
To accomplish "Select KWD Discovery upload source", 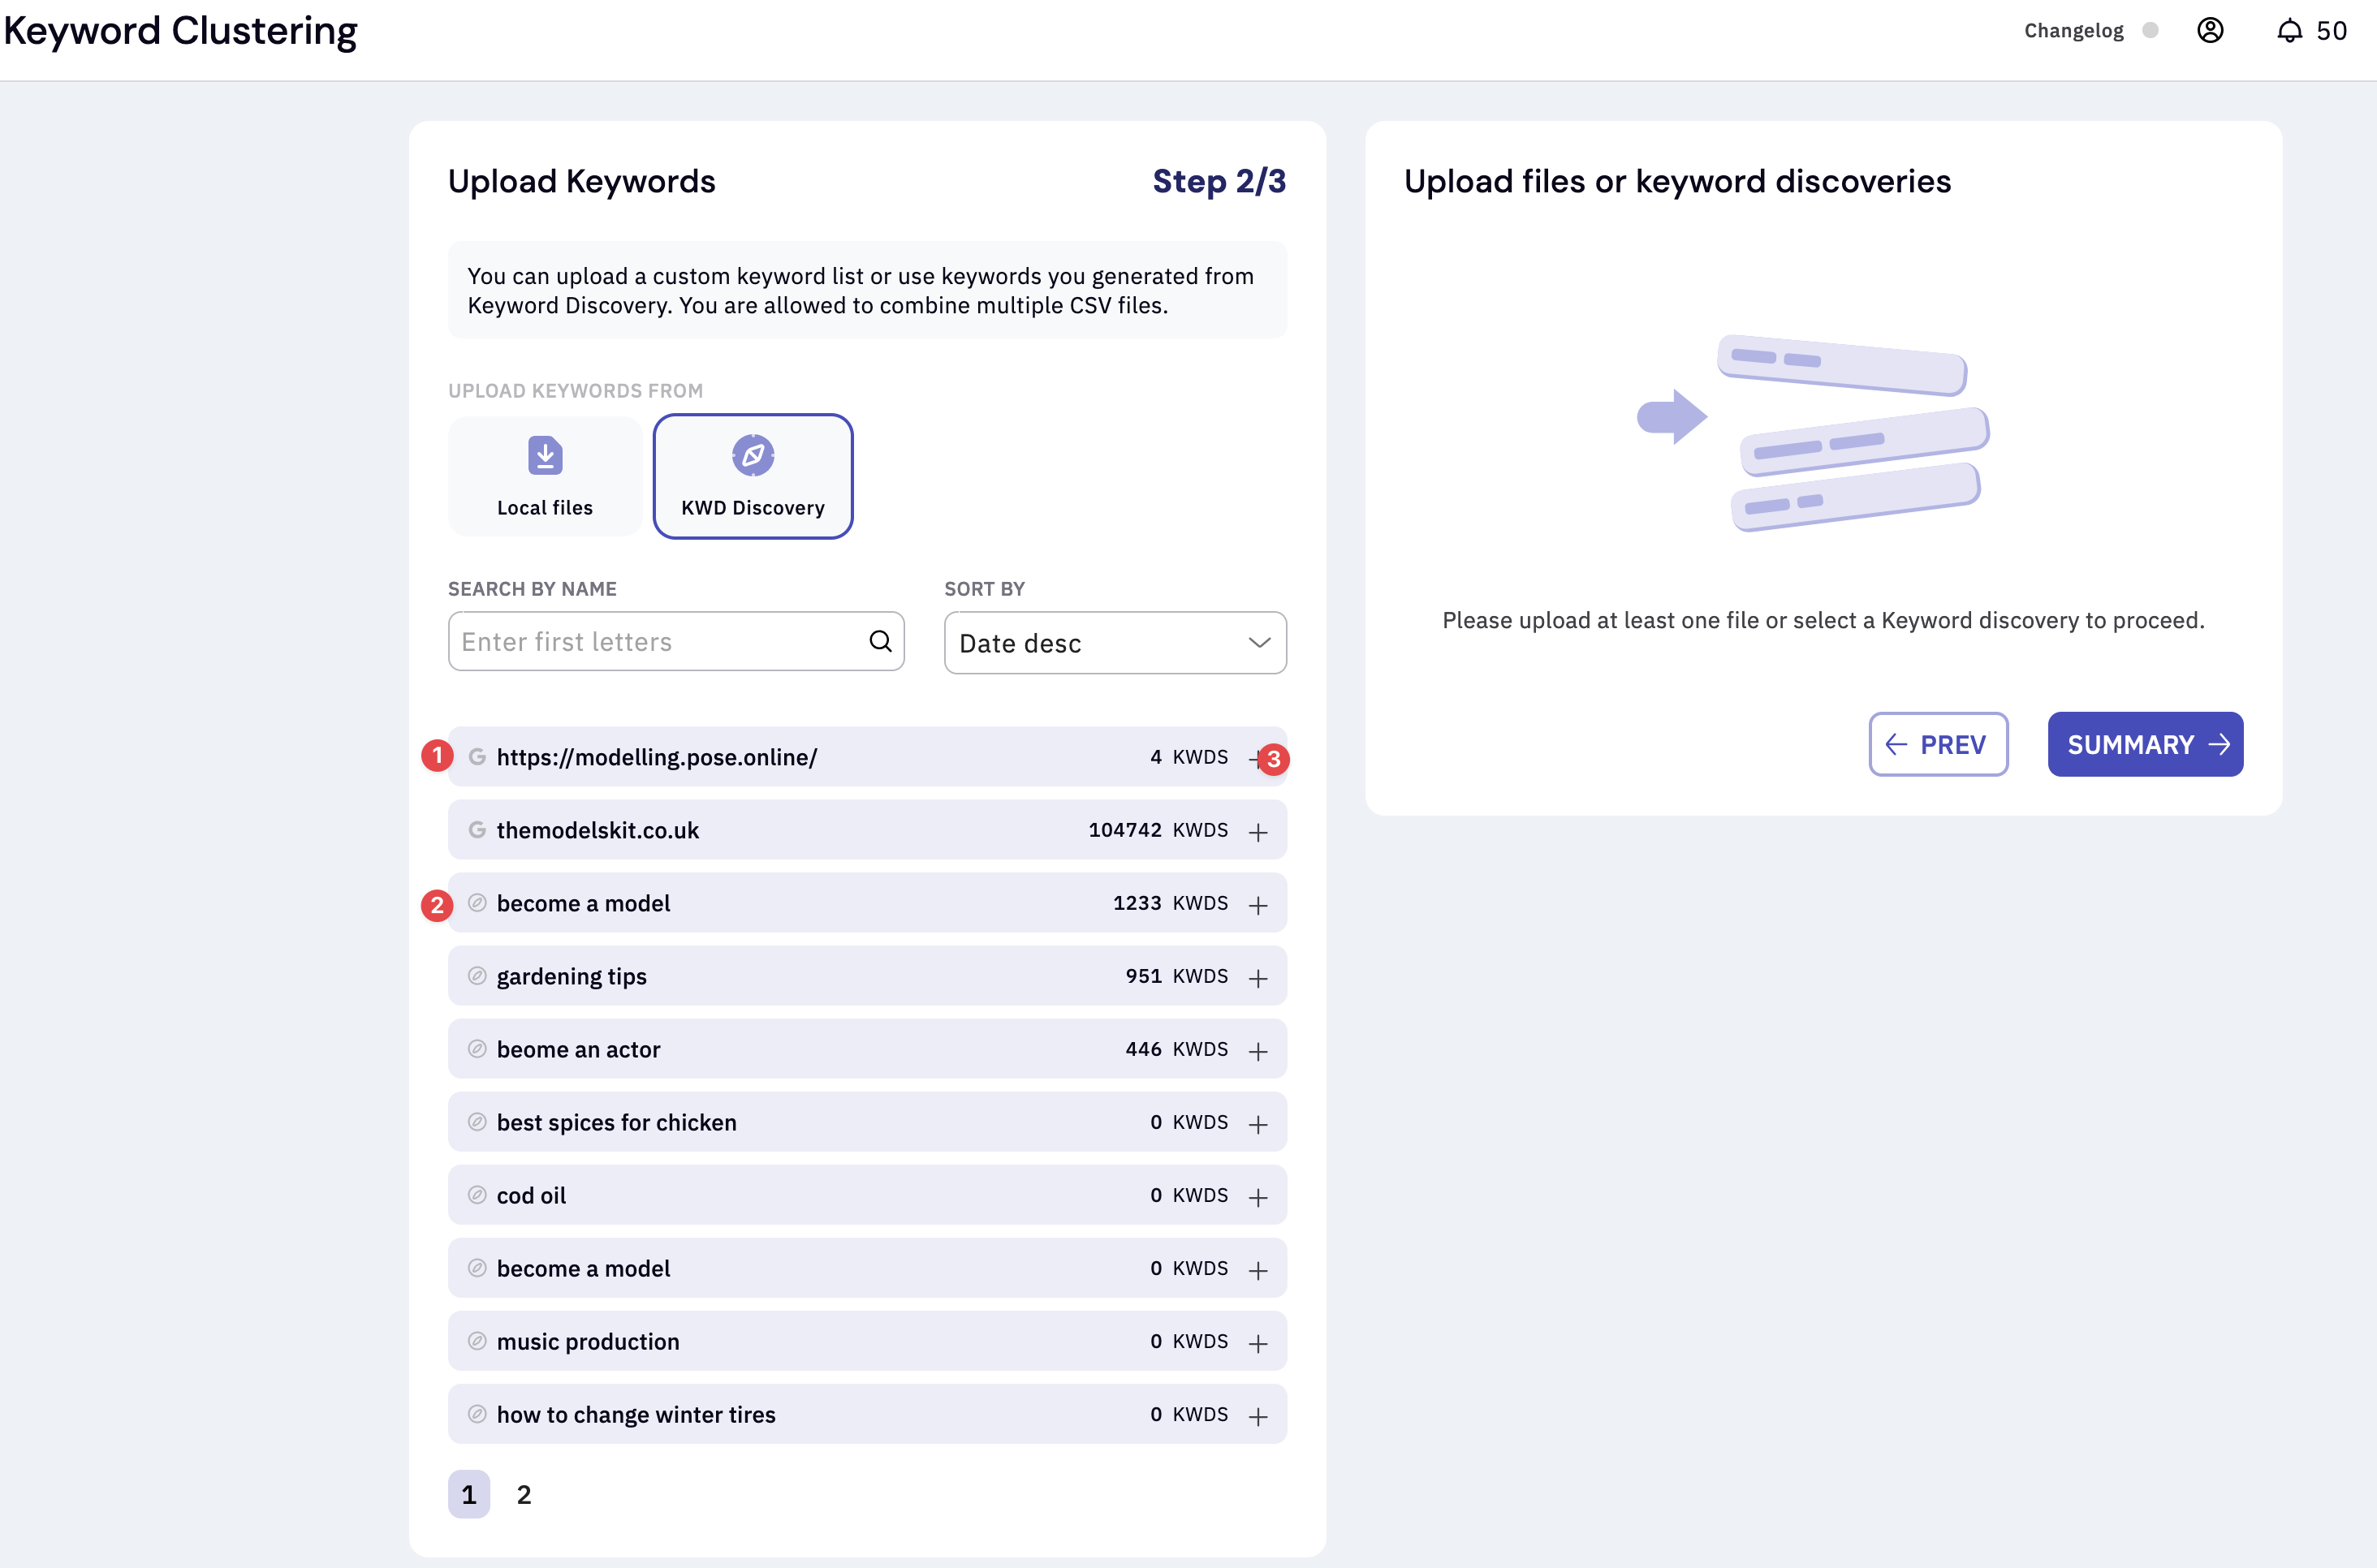I will click(x=753, y=476).
